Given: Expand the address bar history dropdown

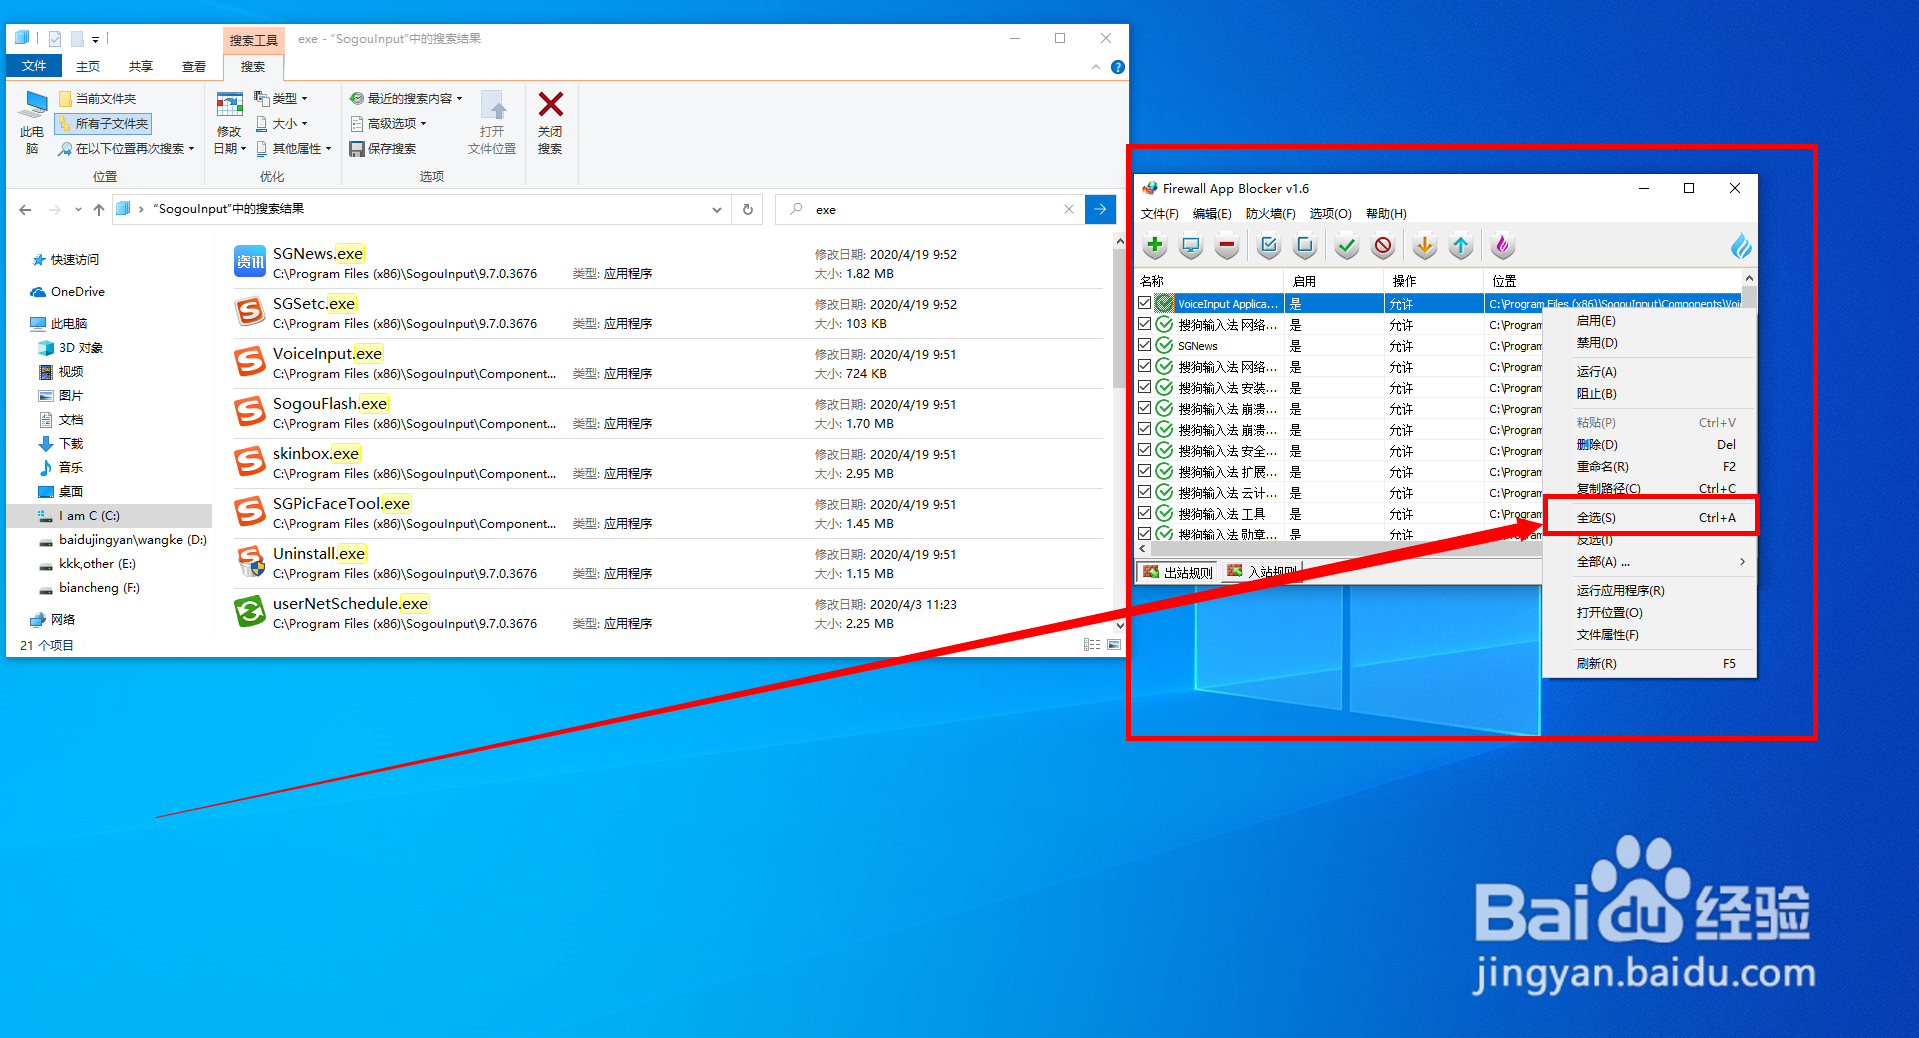Looking at the screenshot, I should (717, 209).
